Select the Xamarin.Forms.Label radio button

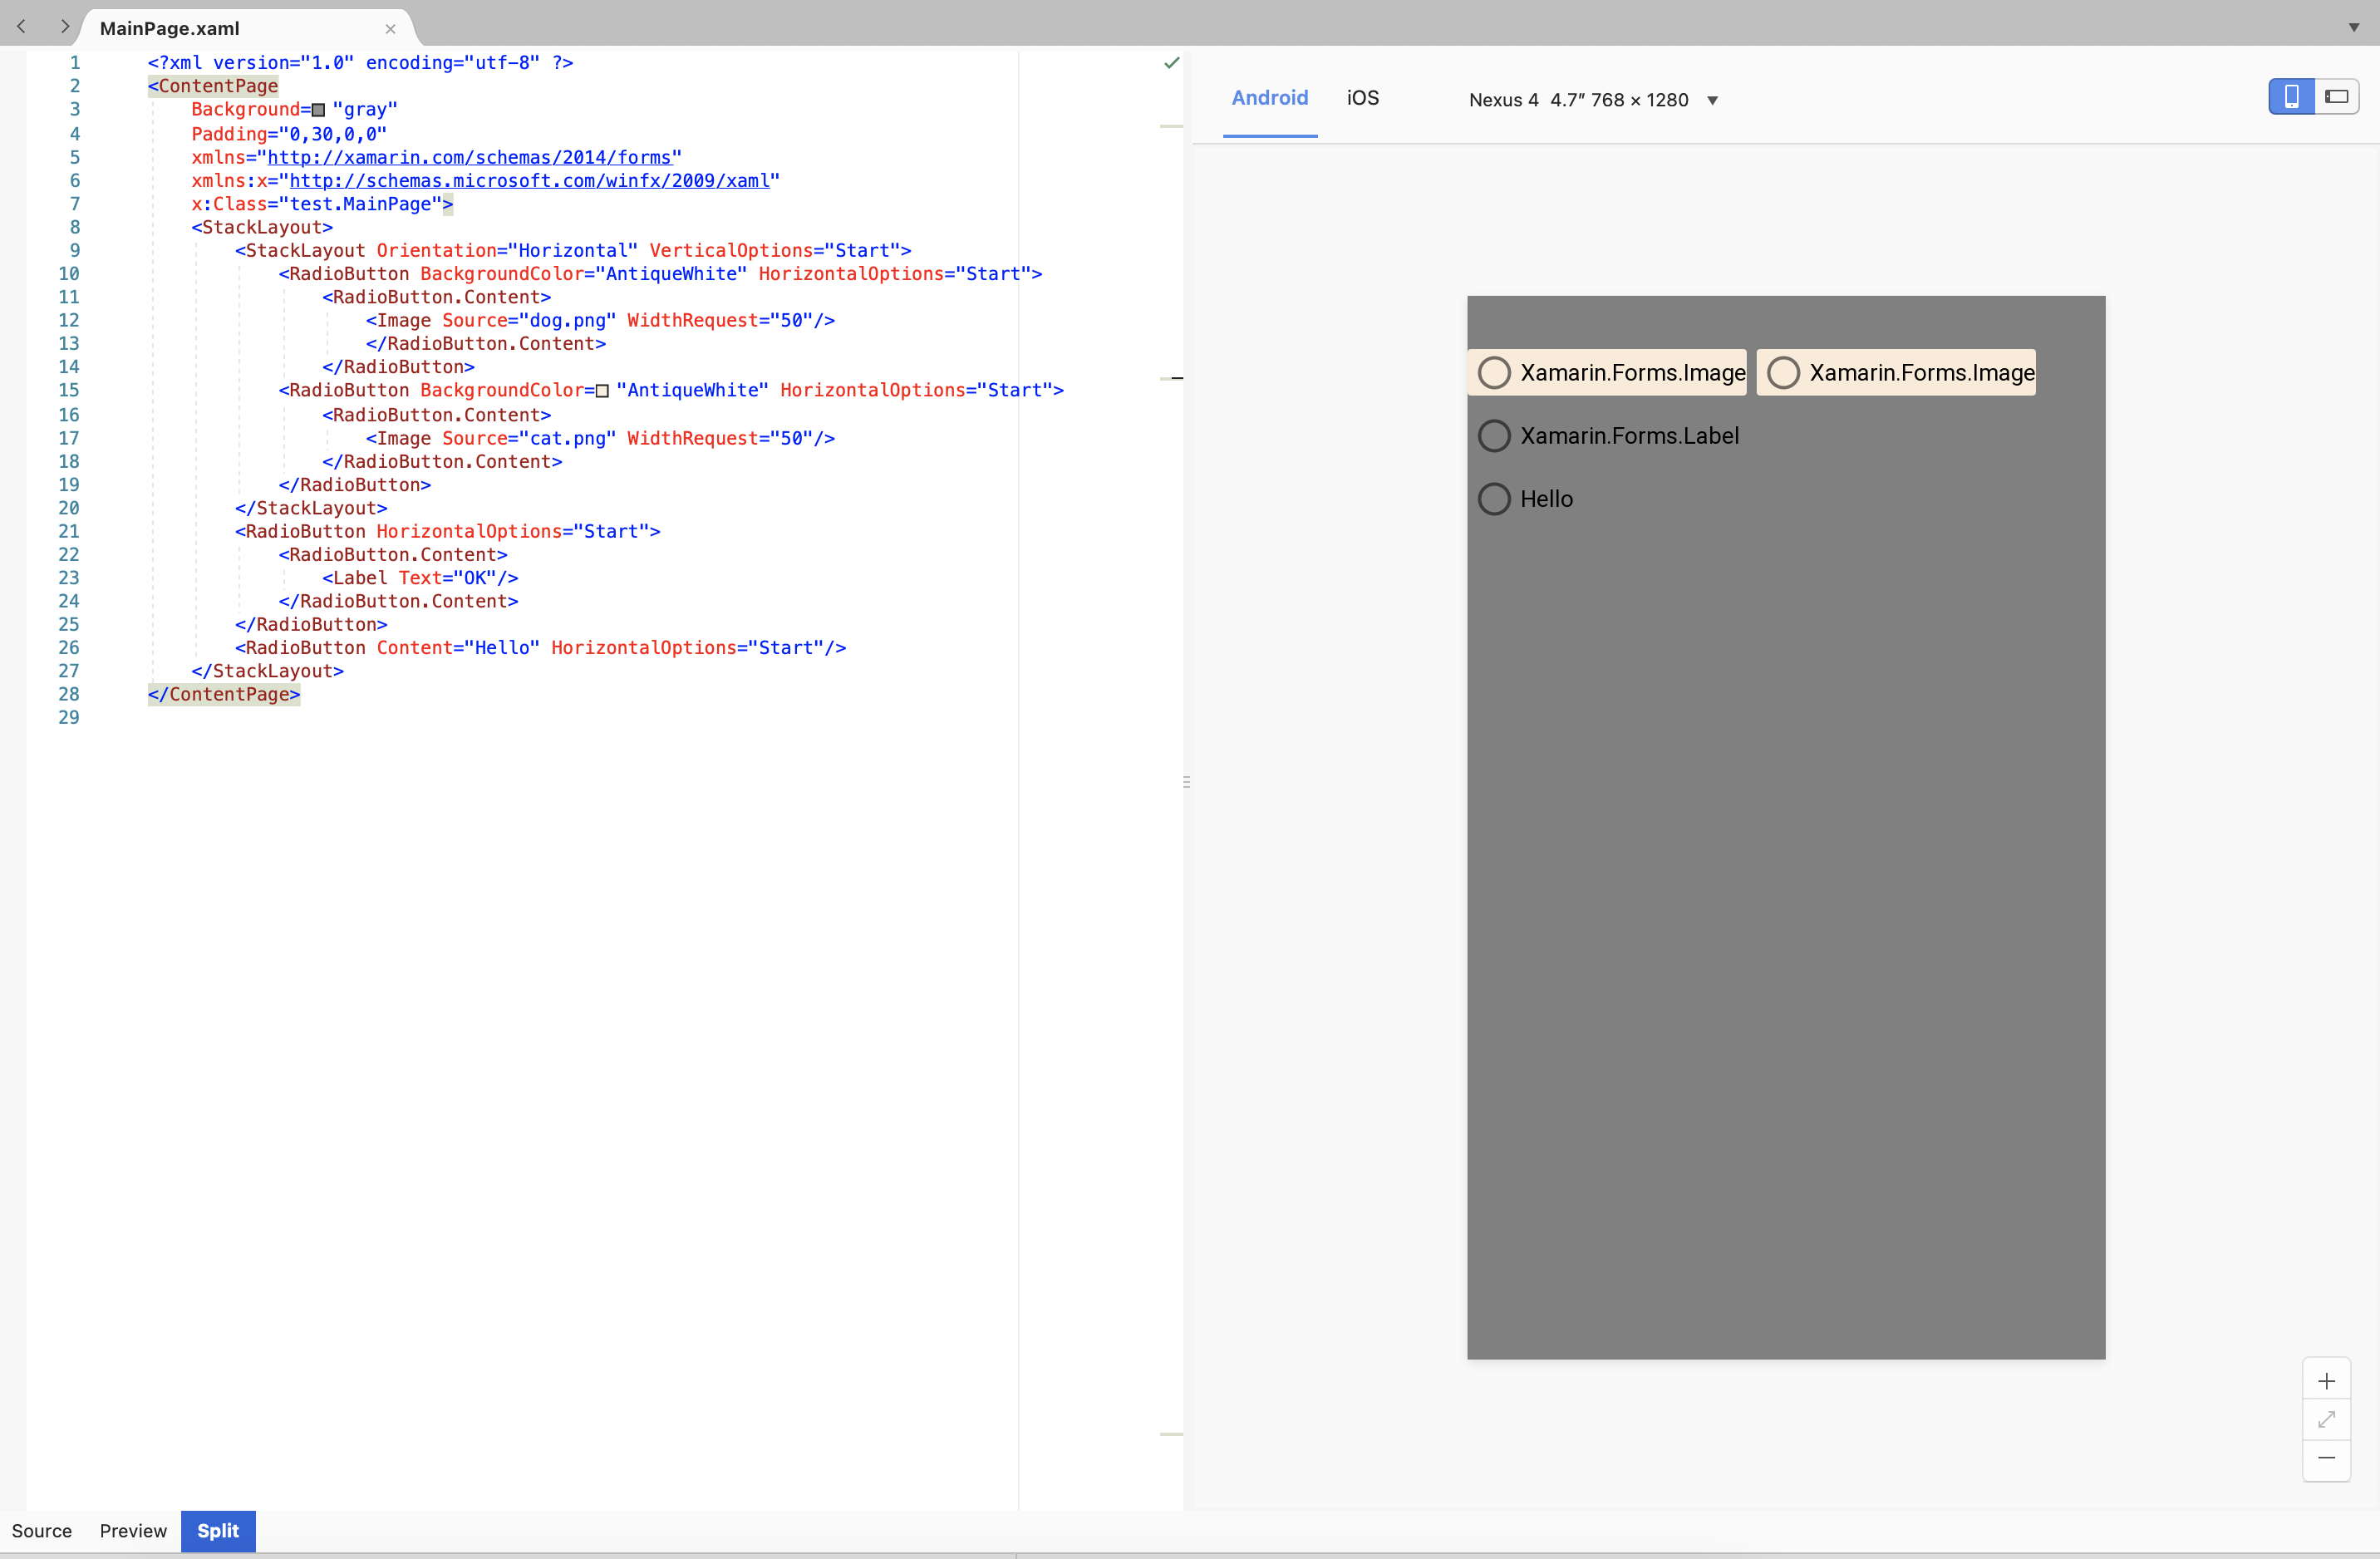pyautogui.click(x=1494, y=435)
